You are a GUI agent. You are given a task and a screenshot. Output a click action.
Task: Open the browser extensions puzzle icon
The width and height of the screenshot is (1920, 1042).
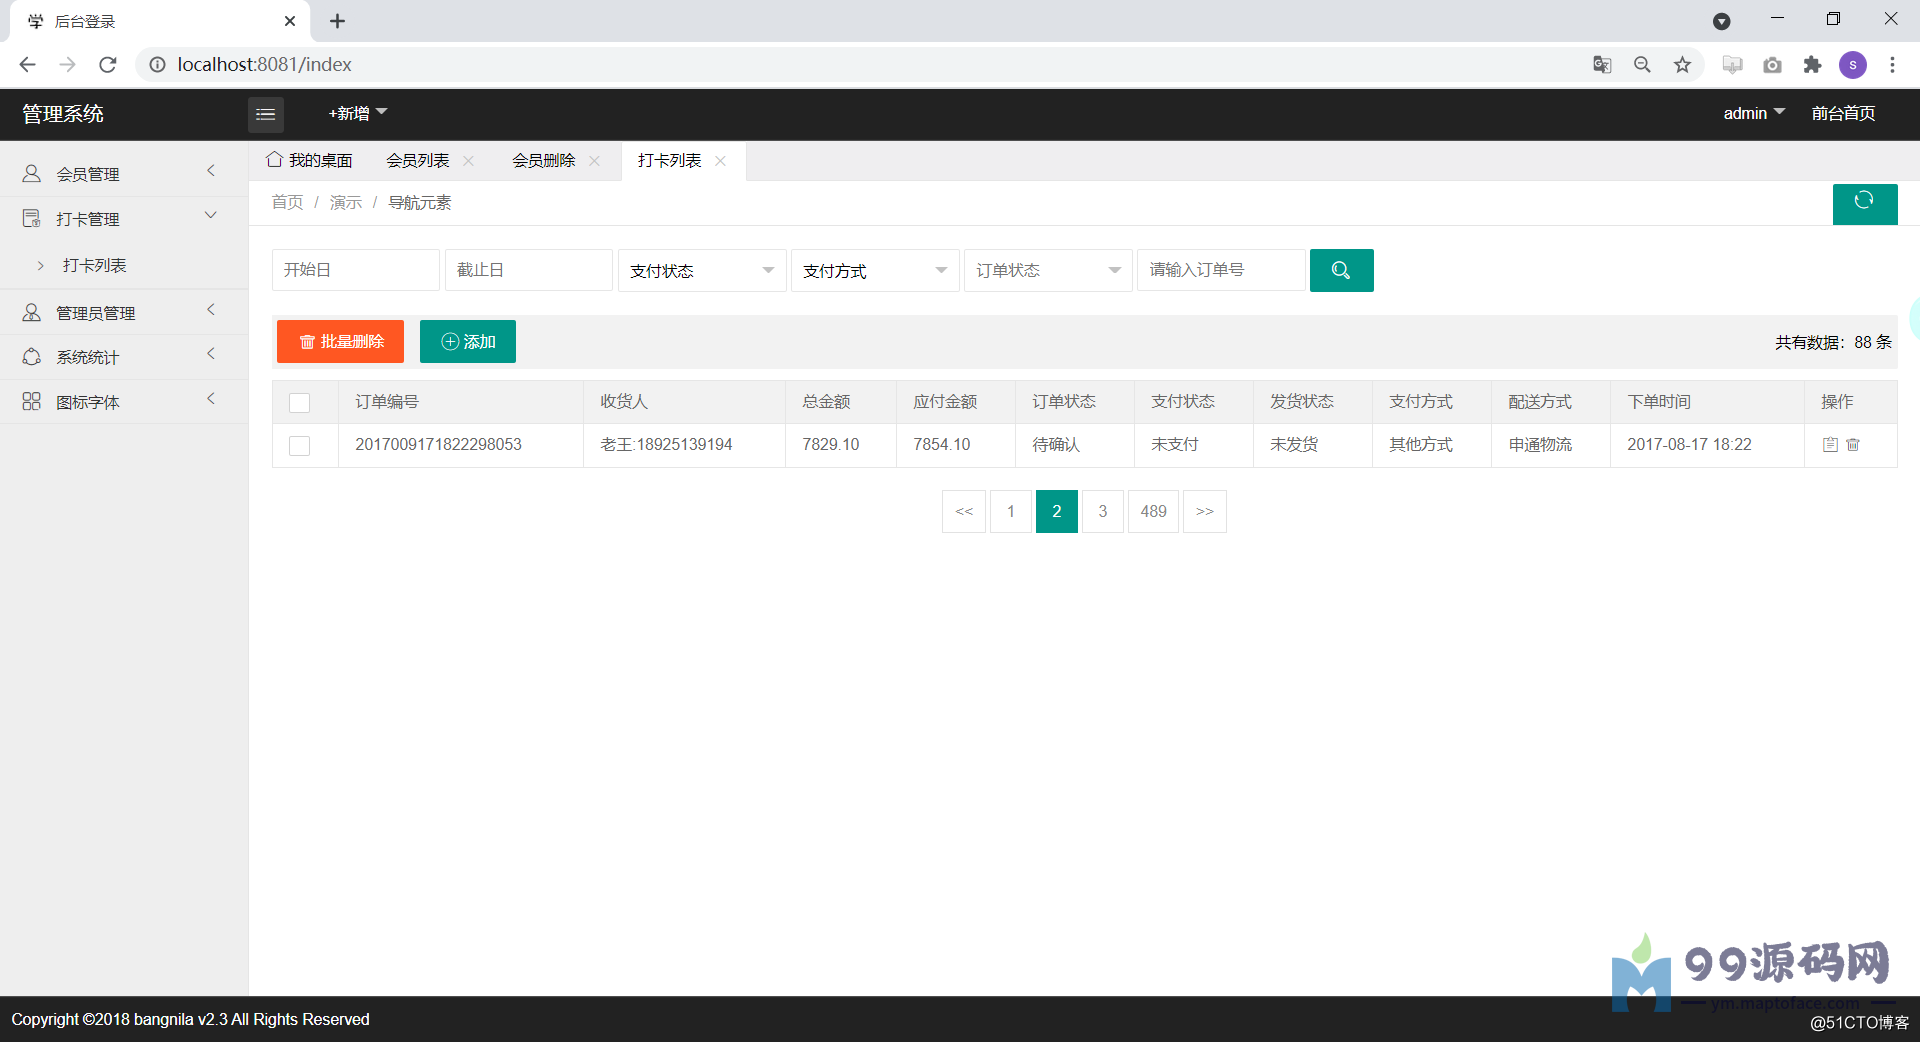coord(1812,64)
